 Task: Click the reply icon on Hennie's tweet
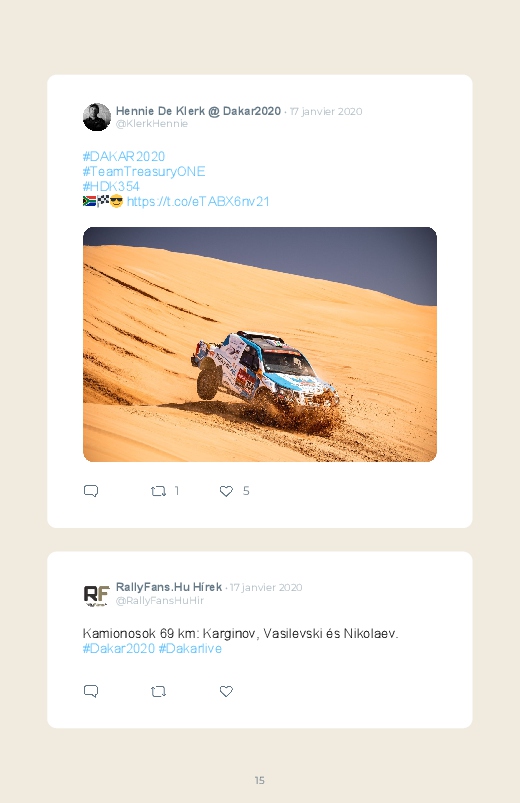click(x=91, y=491)
